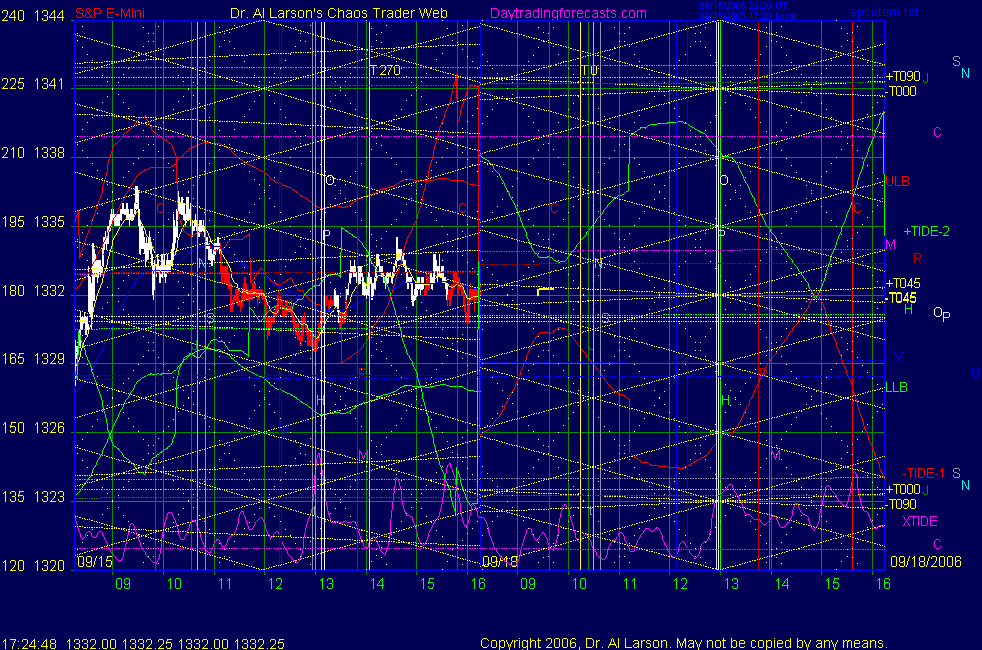The image size is (982, 650).
Task: Select the +T045 line label
Action: (x=902, y=283)
